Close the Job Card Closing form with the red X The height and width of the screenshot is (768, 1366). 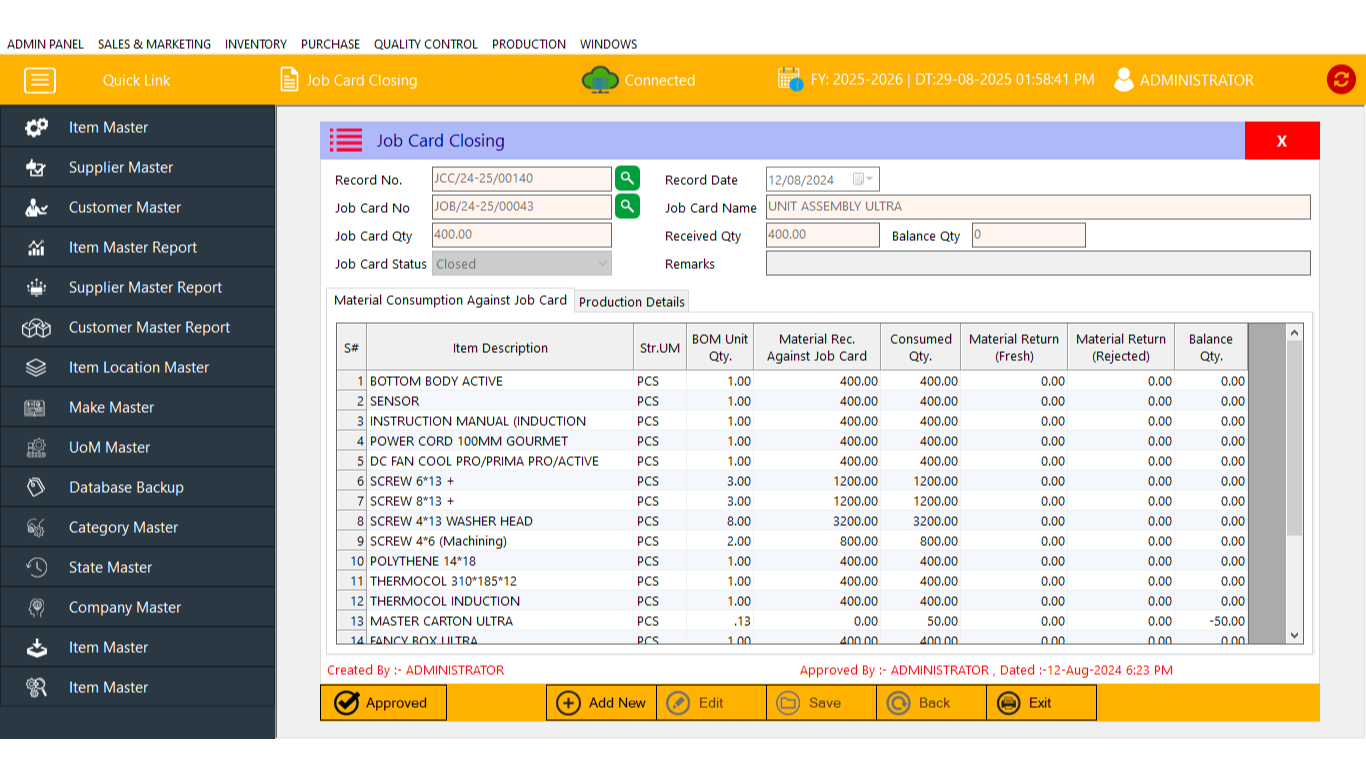(1281, 141)
